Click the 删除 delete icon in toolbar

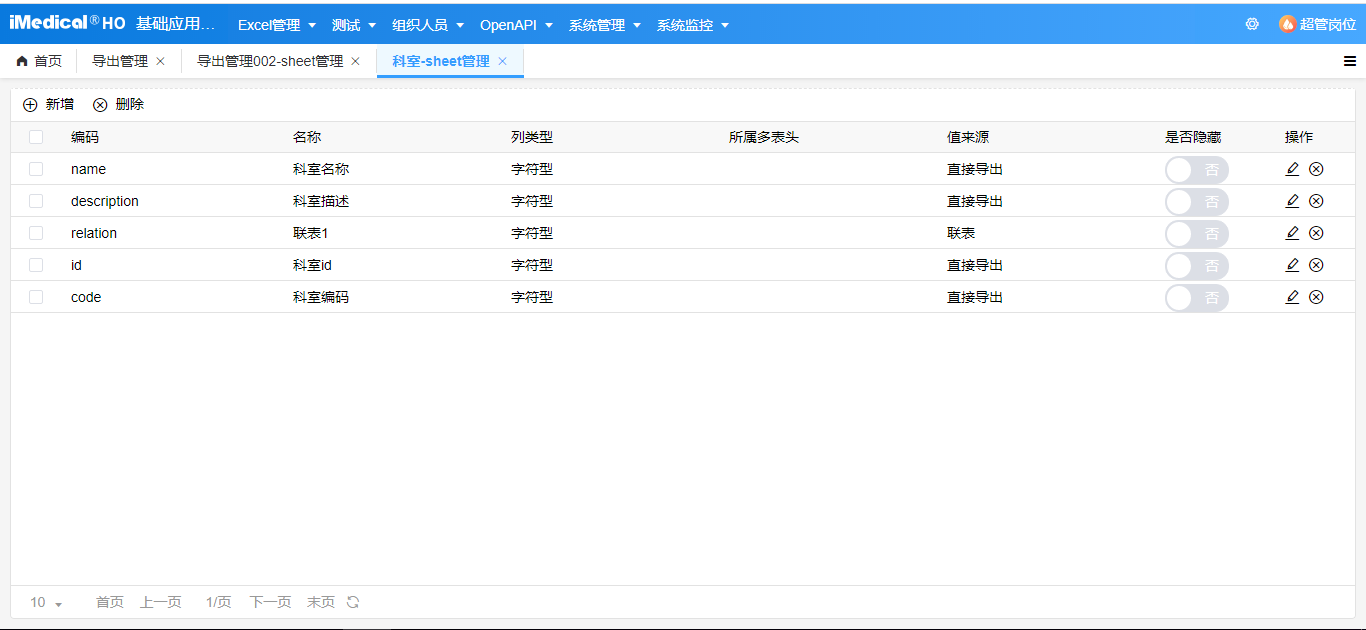pyautogui.click(x=100, y=104)
